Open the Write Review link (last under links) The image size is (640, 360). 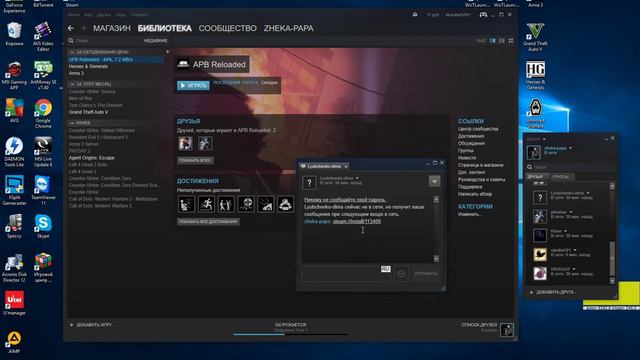(x=475, y=194)
